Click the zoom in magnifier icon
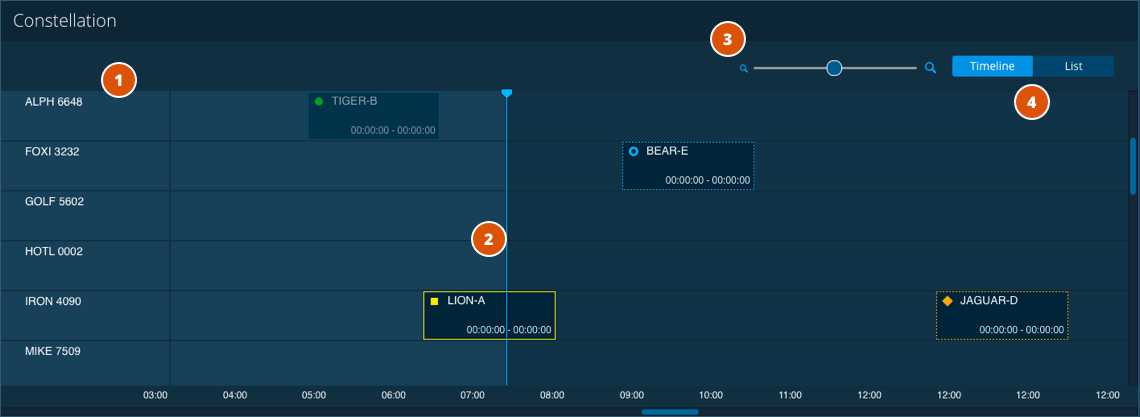 pyautogui.click(x=930, y=68)
